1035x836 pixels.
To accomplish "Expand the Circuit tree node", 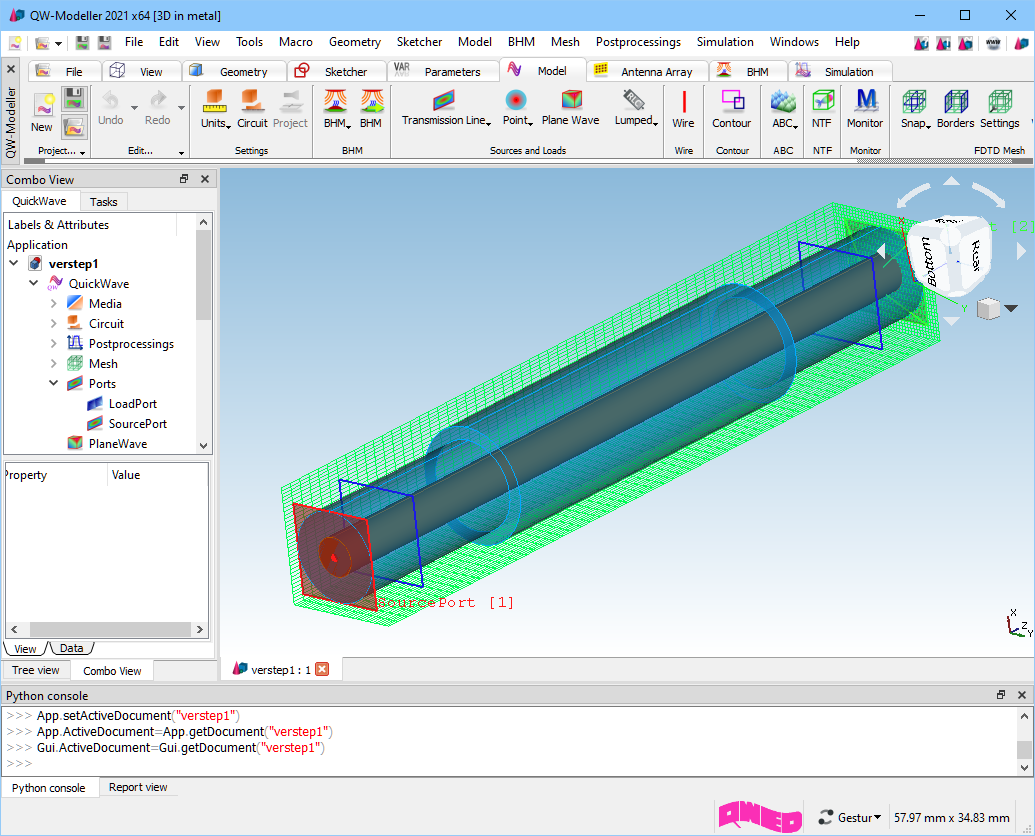I will tap(53, 323).
